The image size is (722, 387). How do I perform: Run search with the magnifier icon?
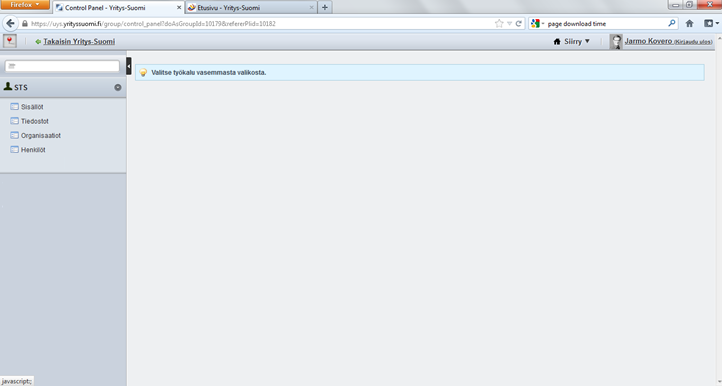coord(672,23)
